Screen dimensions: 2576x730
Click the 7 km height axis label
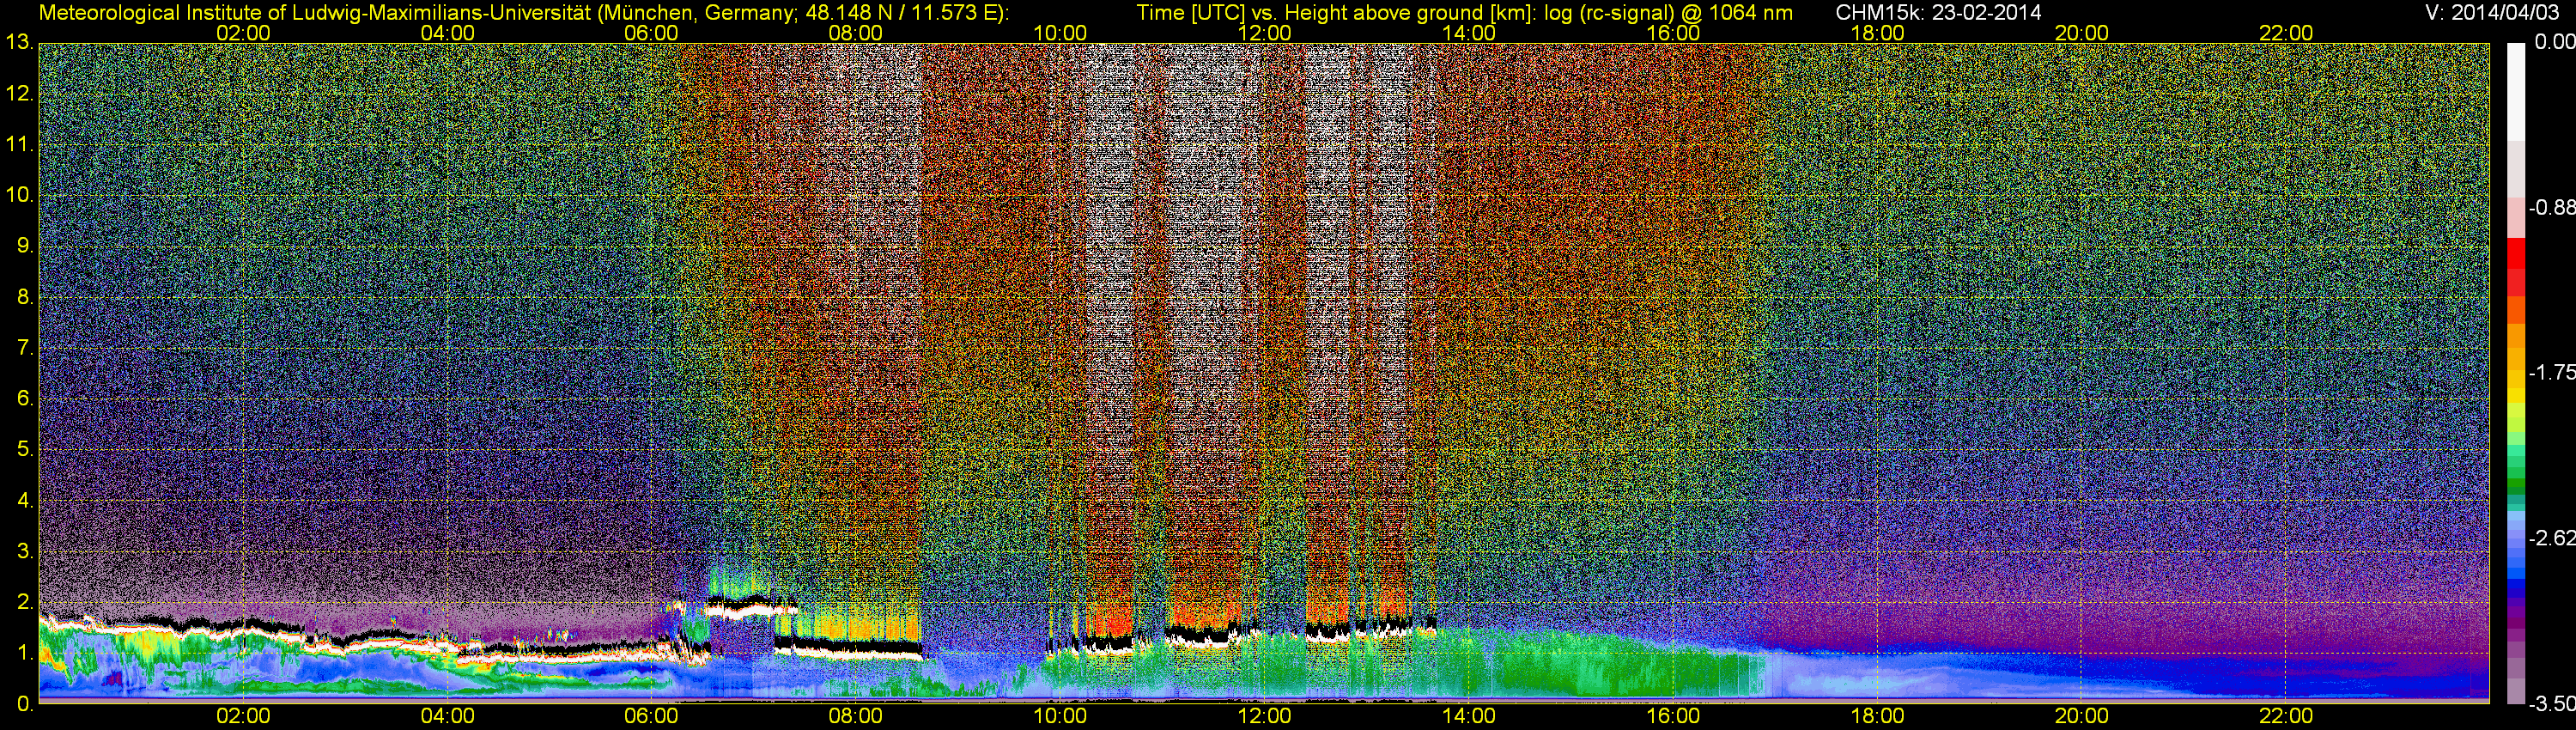pyautogui.click(x=25, y=347)
